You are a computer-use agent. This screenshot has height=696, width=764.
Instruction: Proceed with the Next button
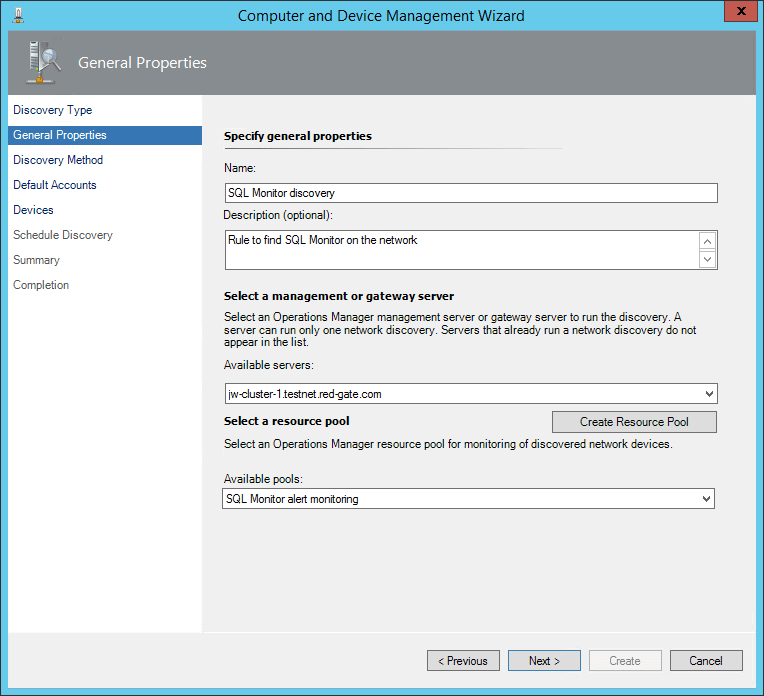pyautogui.click(x=544, y=661)
